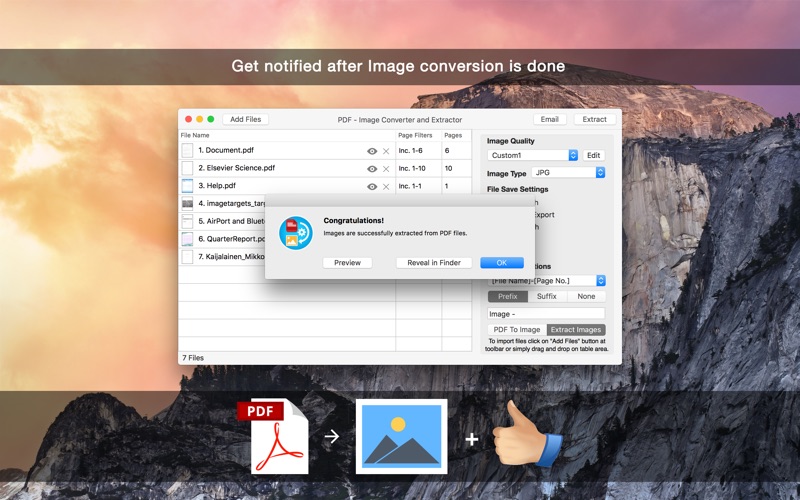The width and height of the screenshot is (800, 500).
Task: Open the Image Quality Custom1 dropdown
Action: (533, 155)
